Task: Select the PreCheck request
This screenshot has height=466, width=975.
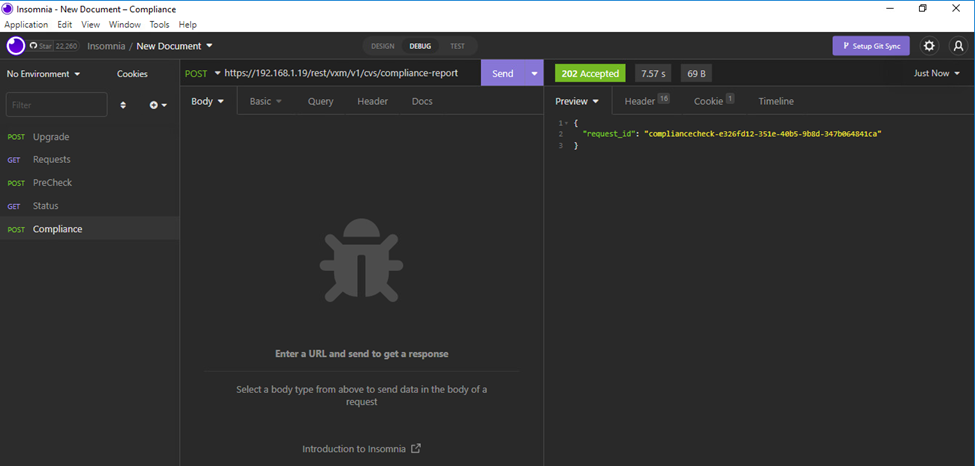Action: [52, 183]
